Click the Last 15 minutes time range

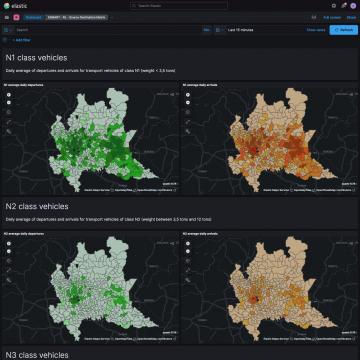pyautogui.click(x=240, y=30)
